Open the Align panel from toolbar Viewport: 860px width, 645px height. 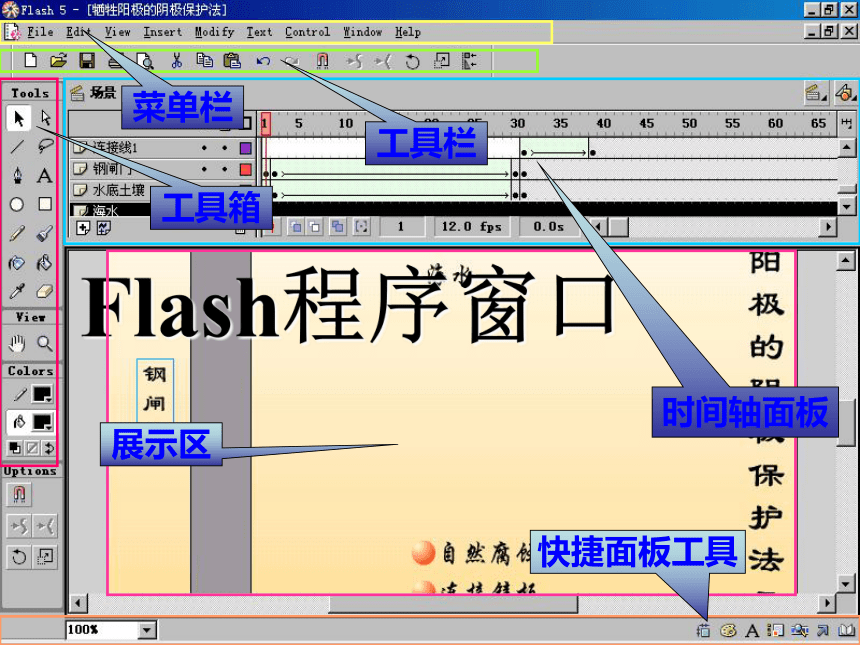pyautogui.click(x=469, y=60)
